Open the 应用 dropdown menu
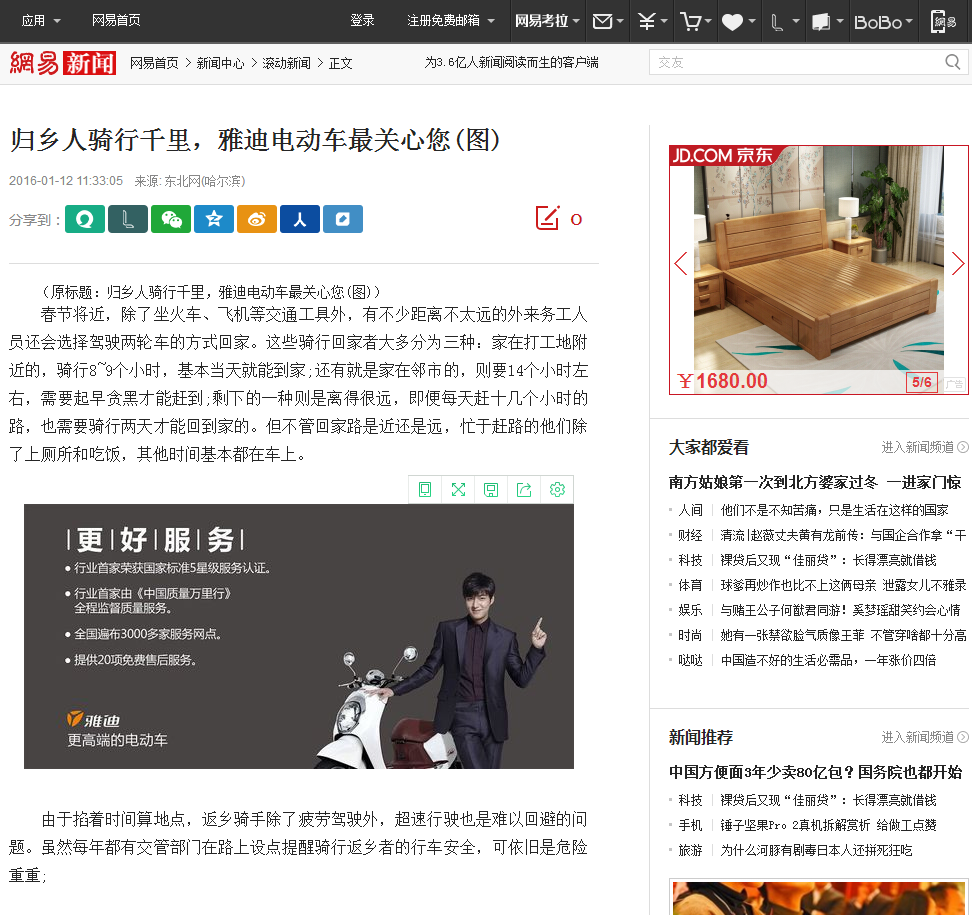The width and height of the screenshot is (972, 915). (x=41, y=20)
